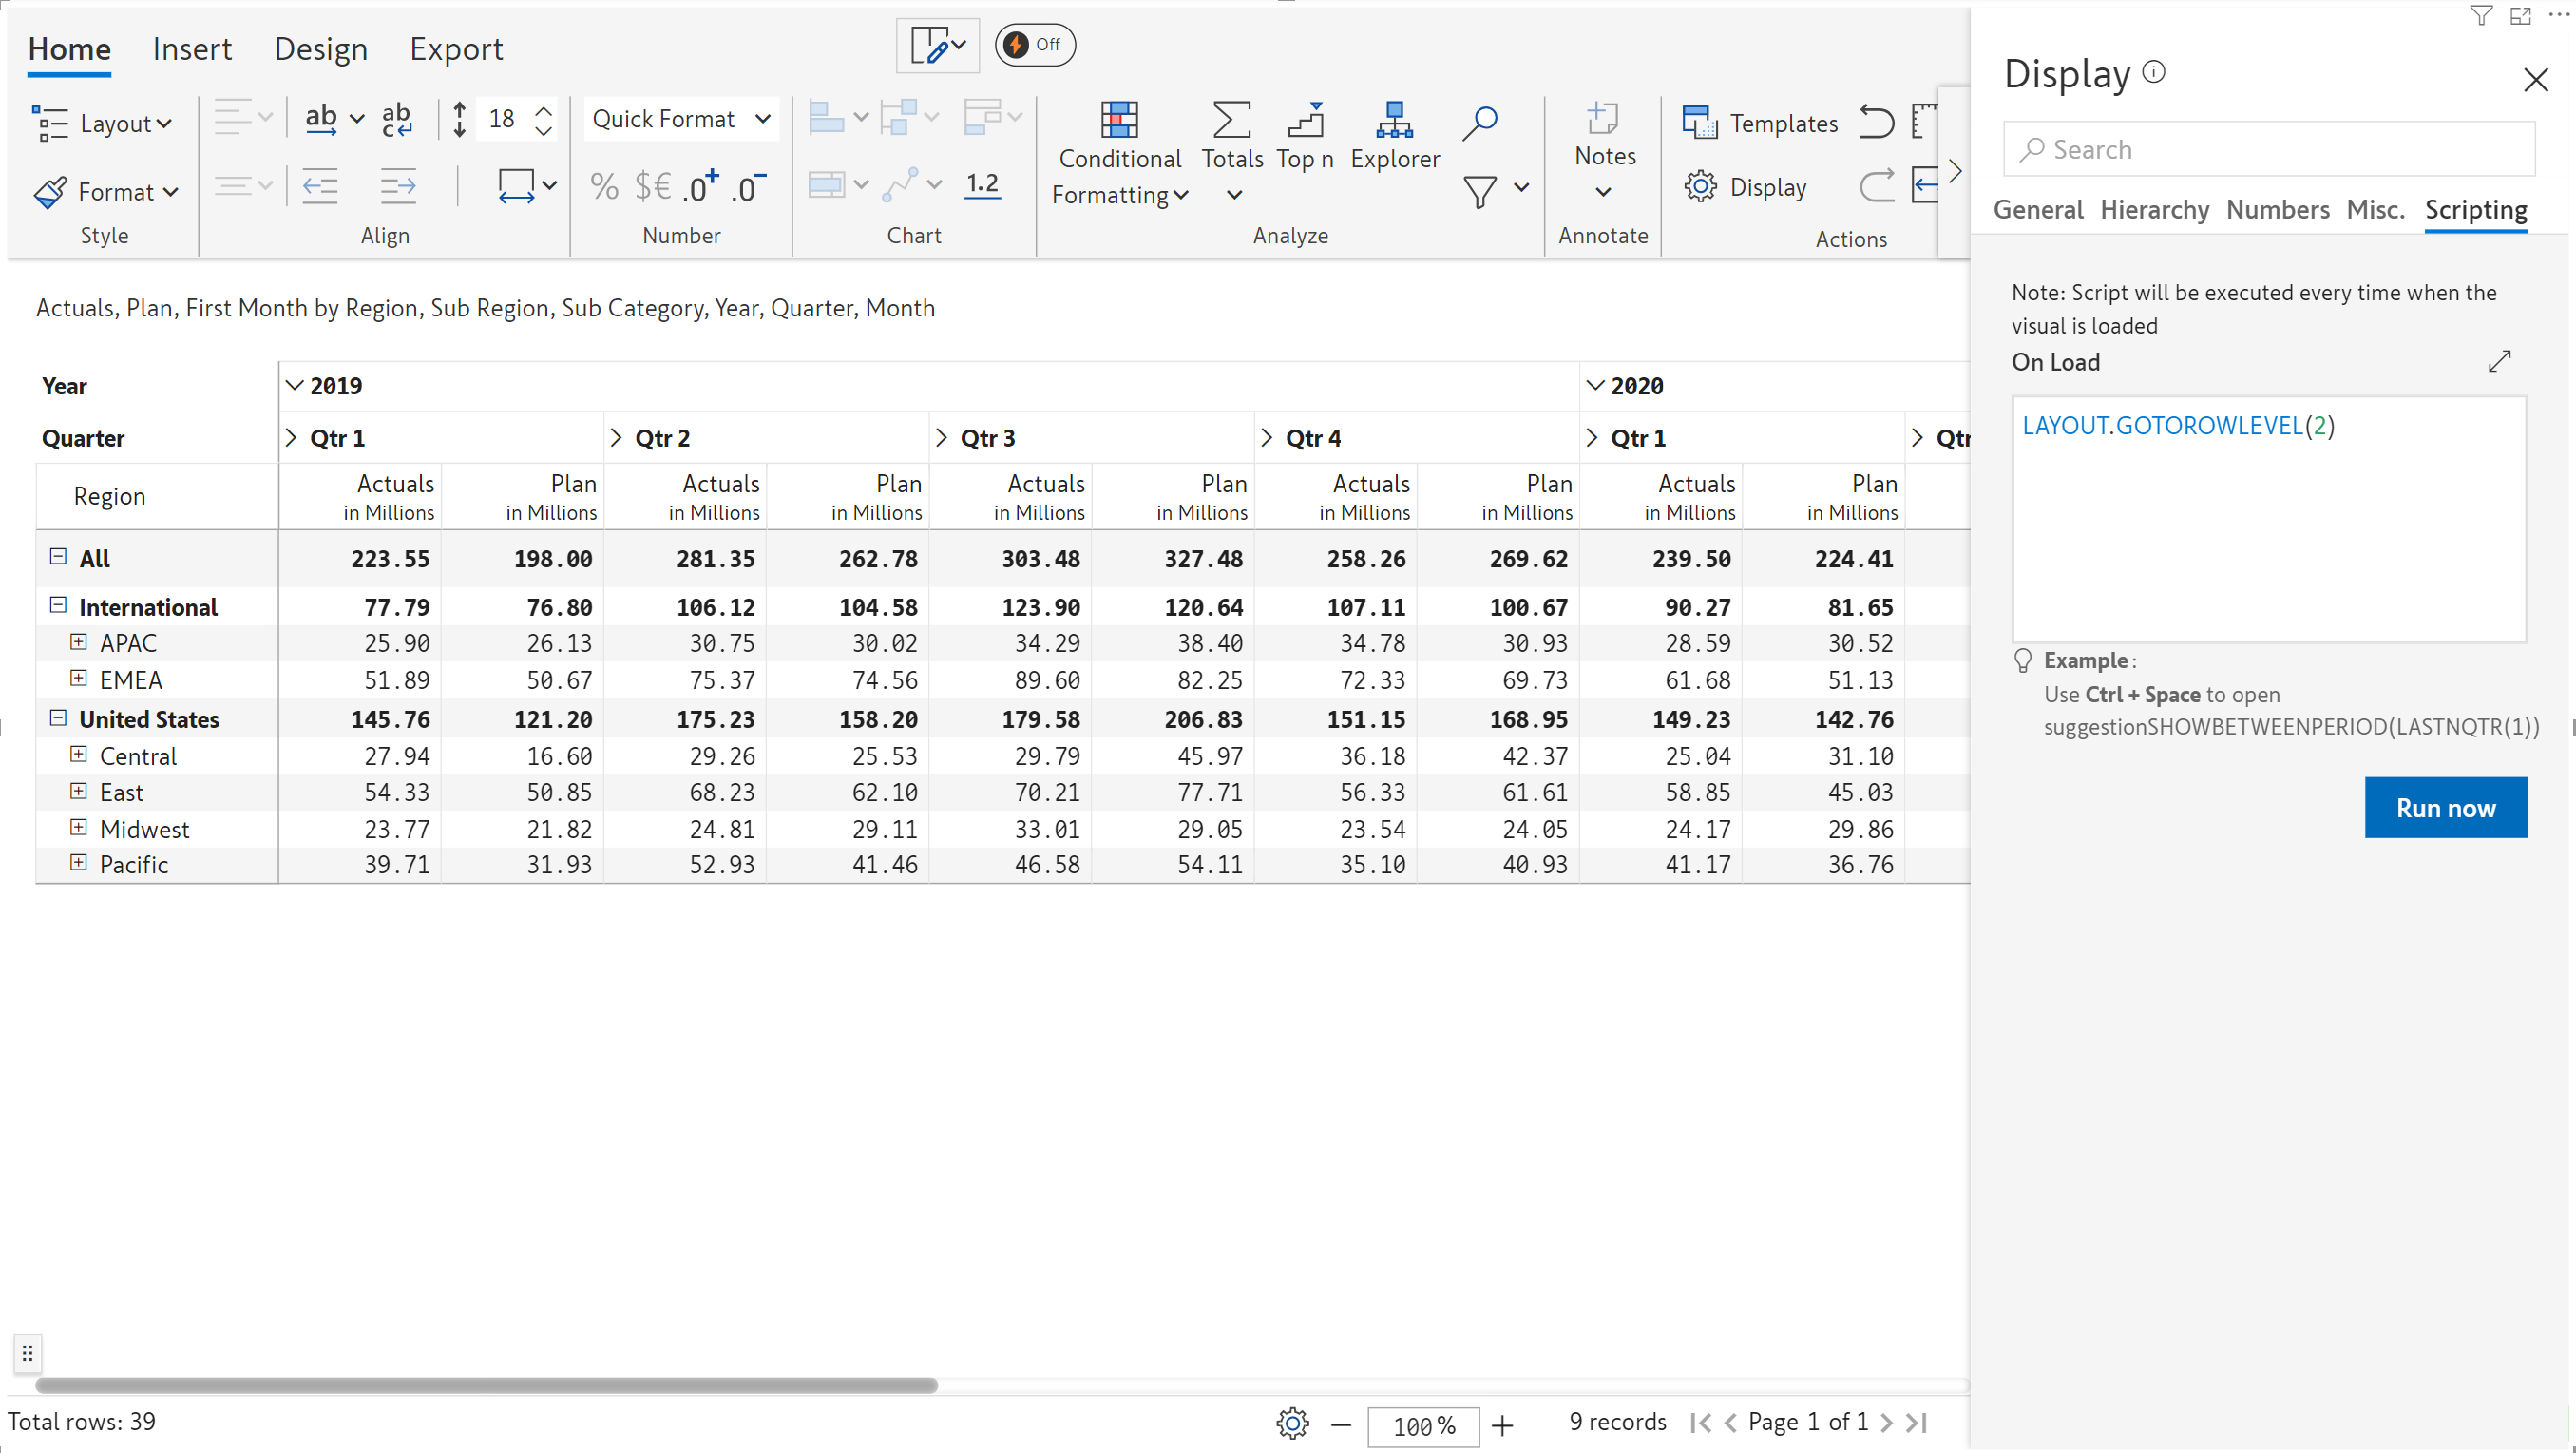
Task: Click the Search field in the Display panel
Action: tap(2270, 149)
